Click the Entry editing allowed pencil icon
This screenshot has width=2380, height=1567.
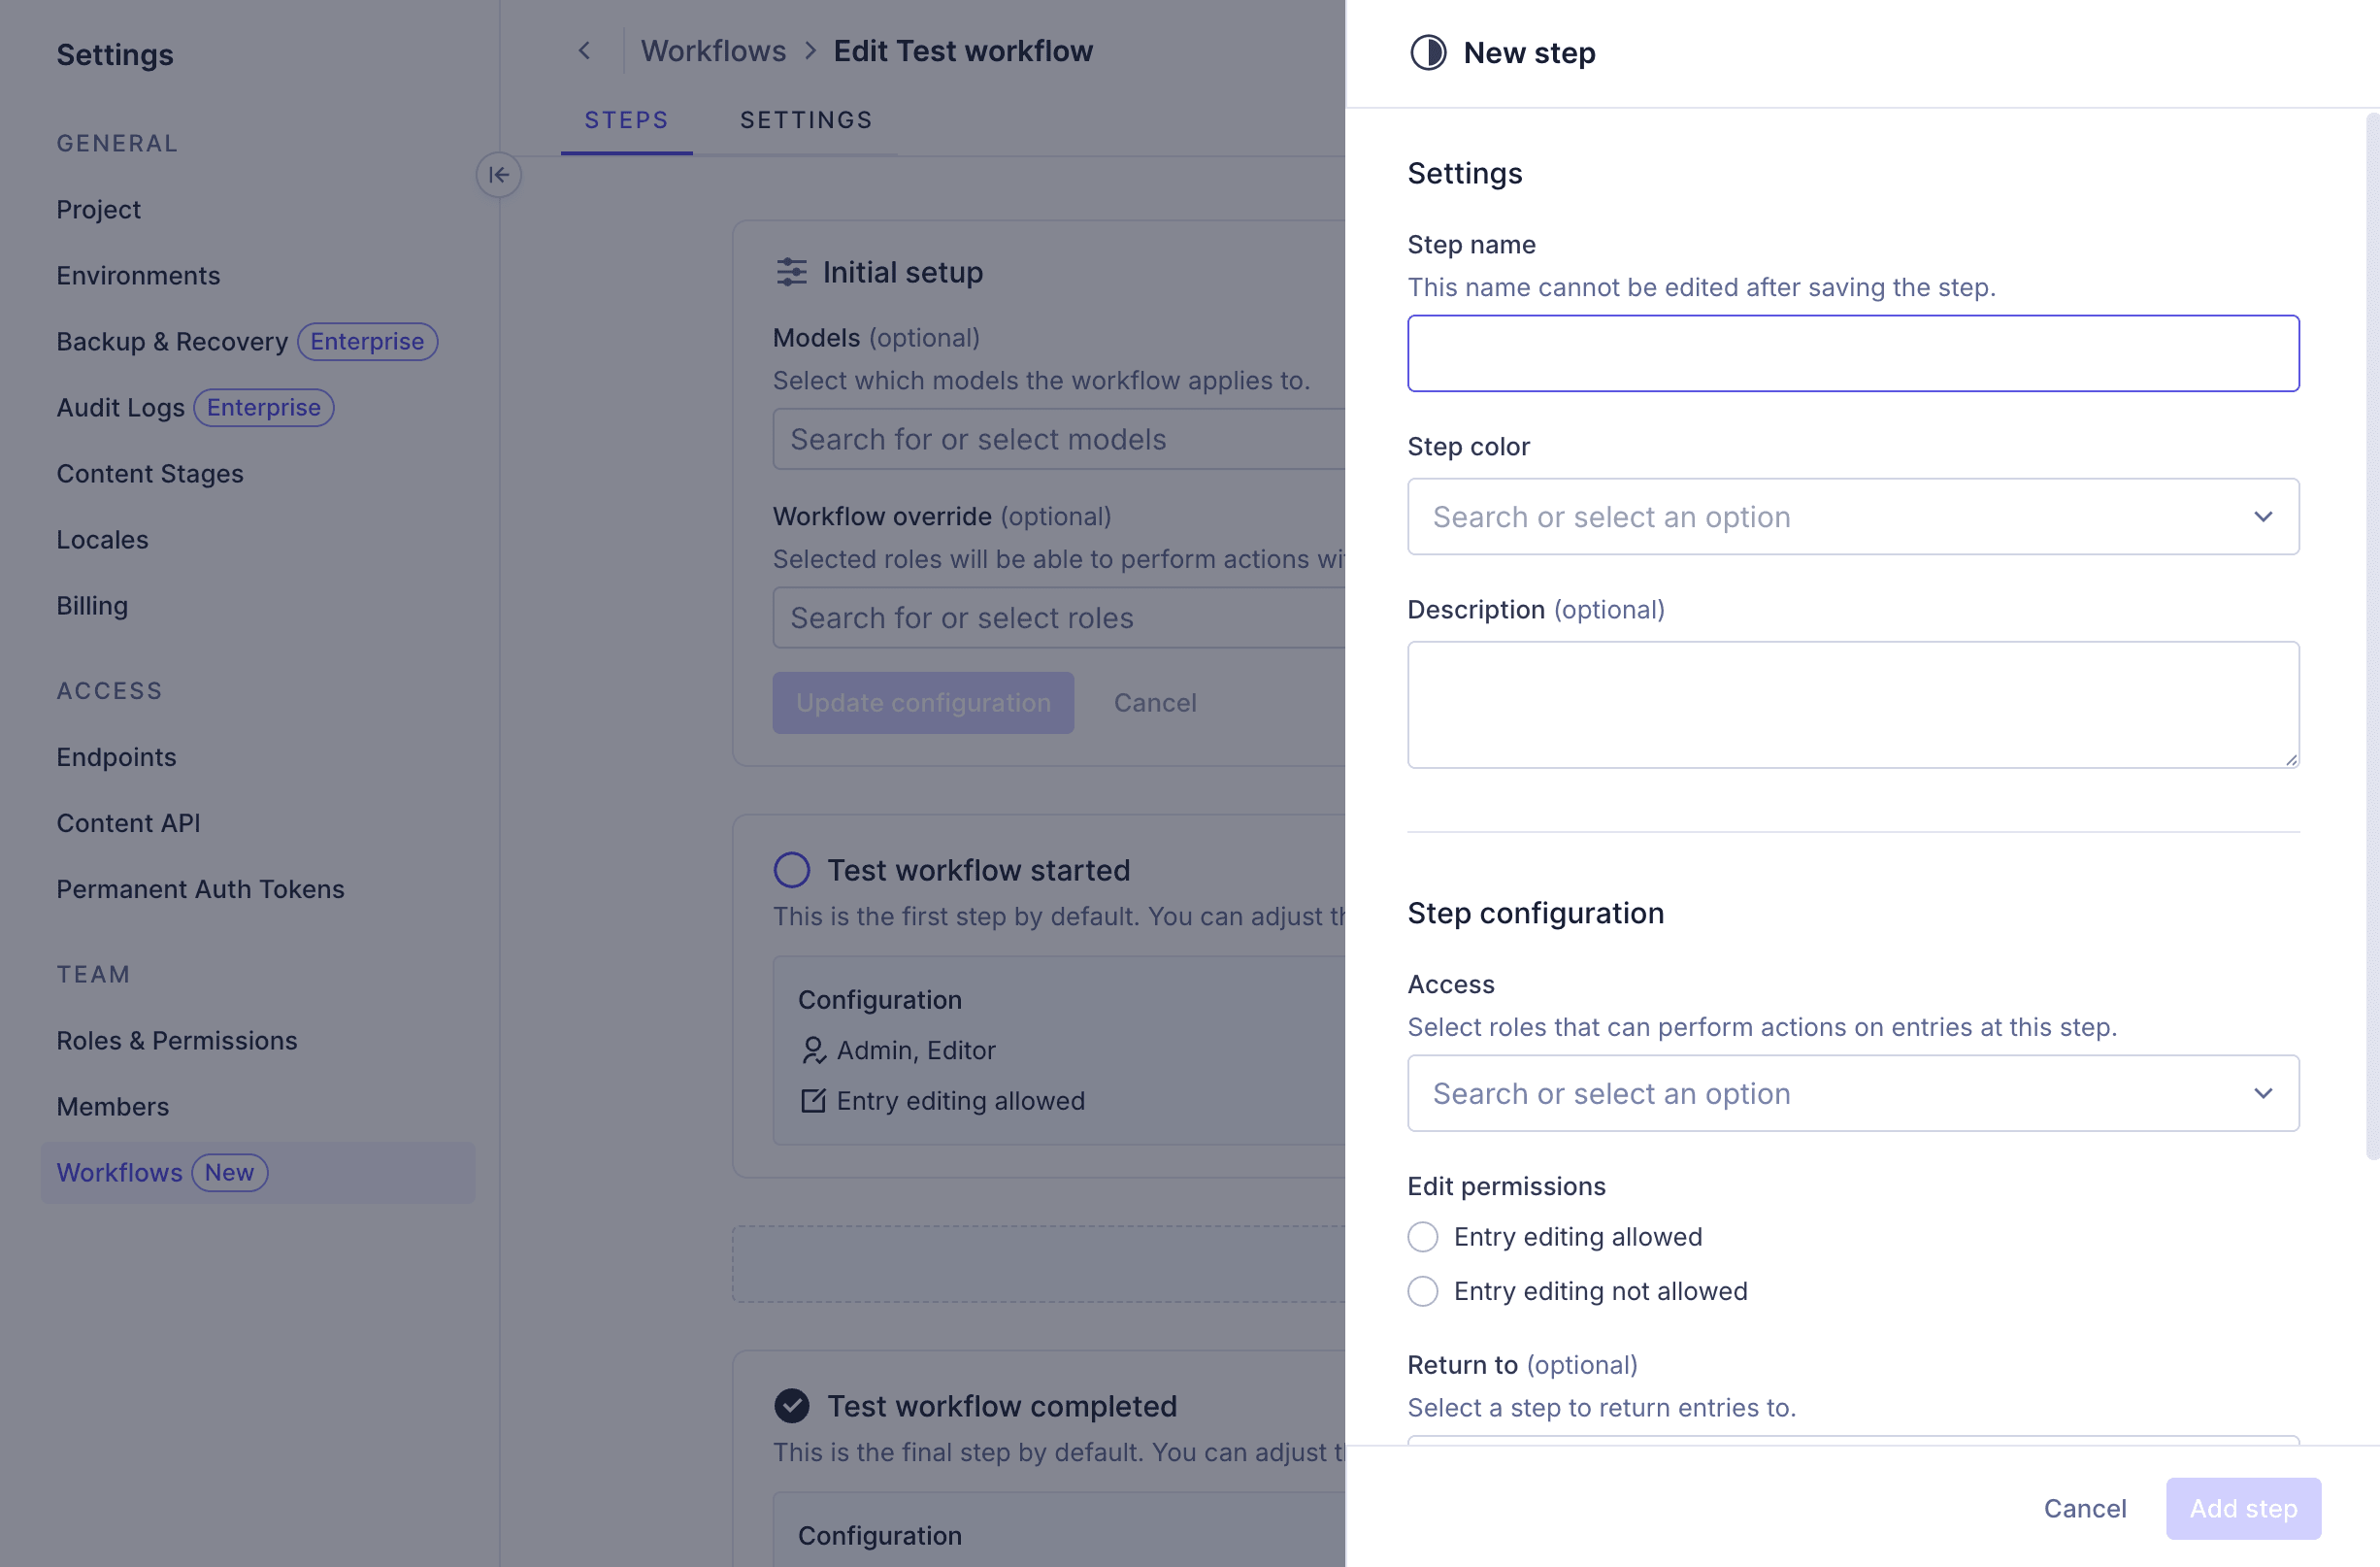pyautogui.click(x=813, y=1100)
